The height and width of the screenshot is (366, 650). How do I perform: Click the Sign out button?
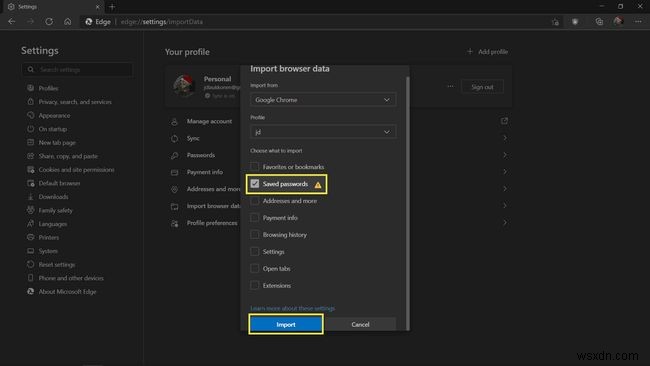click(482, 87)
